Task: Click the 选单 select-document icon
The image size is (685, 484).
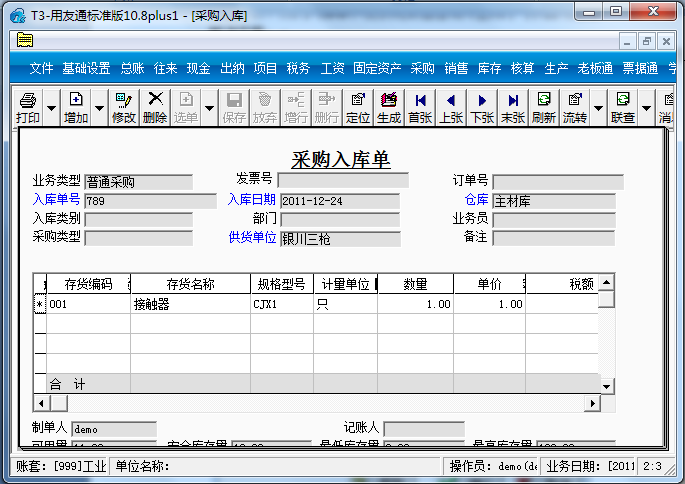Action: [186, 108]
